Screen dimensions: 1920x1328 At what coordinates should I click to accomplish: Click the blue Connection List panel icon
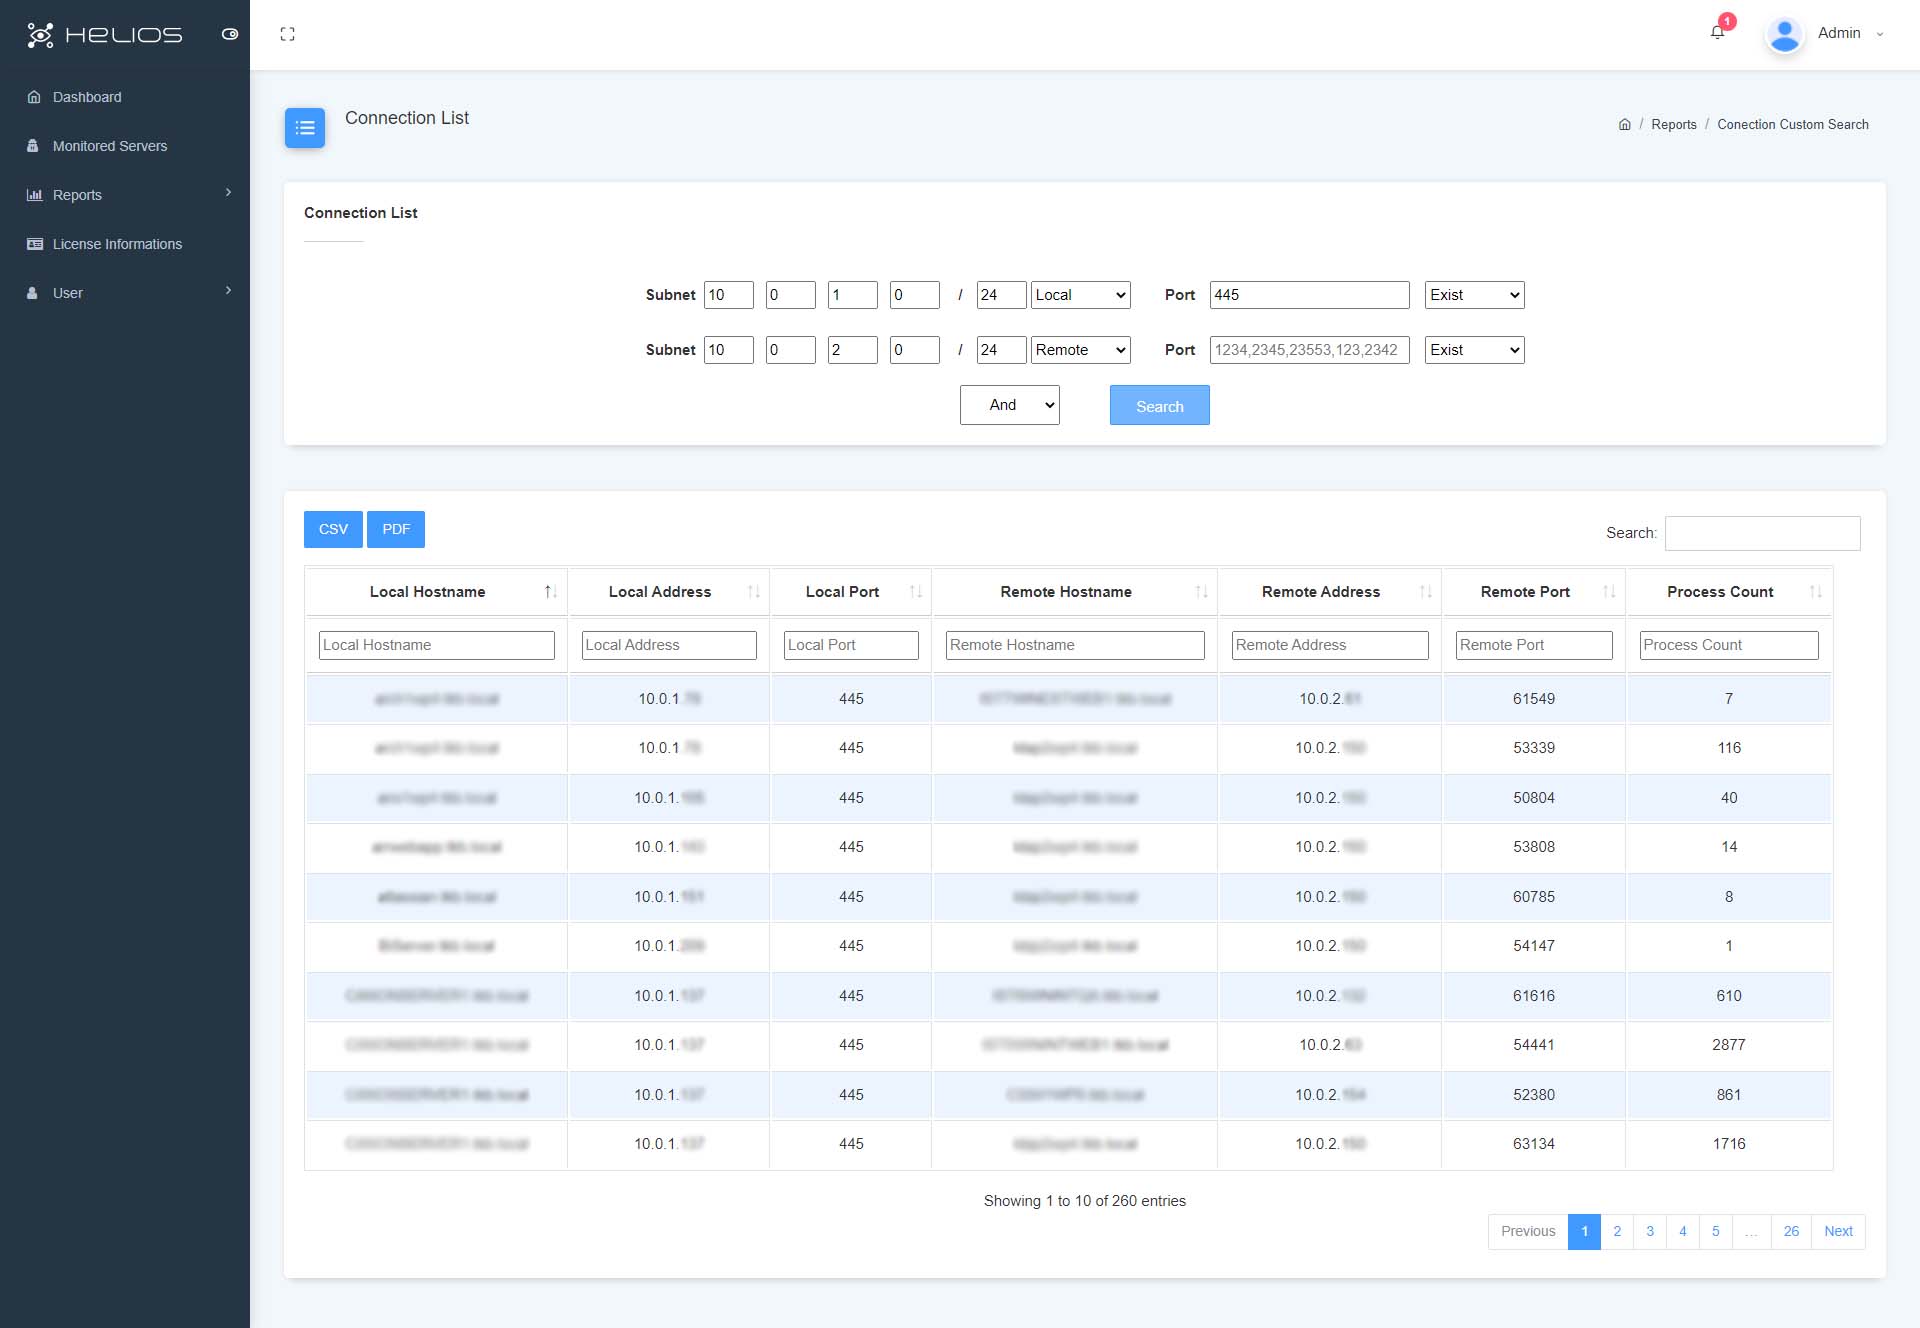[305, 128]
